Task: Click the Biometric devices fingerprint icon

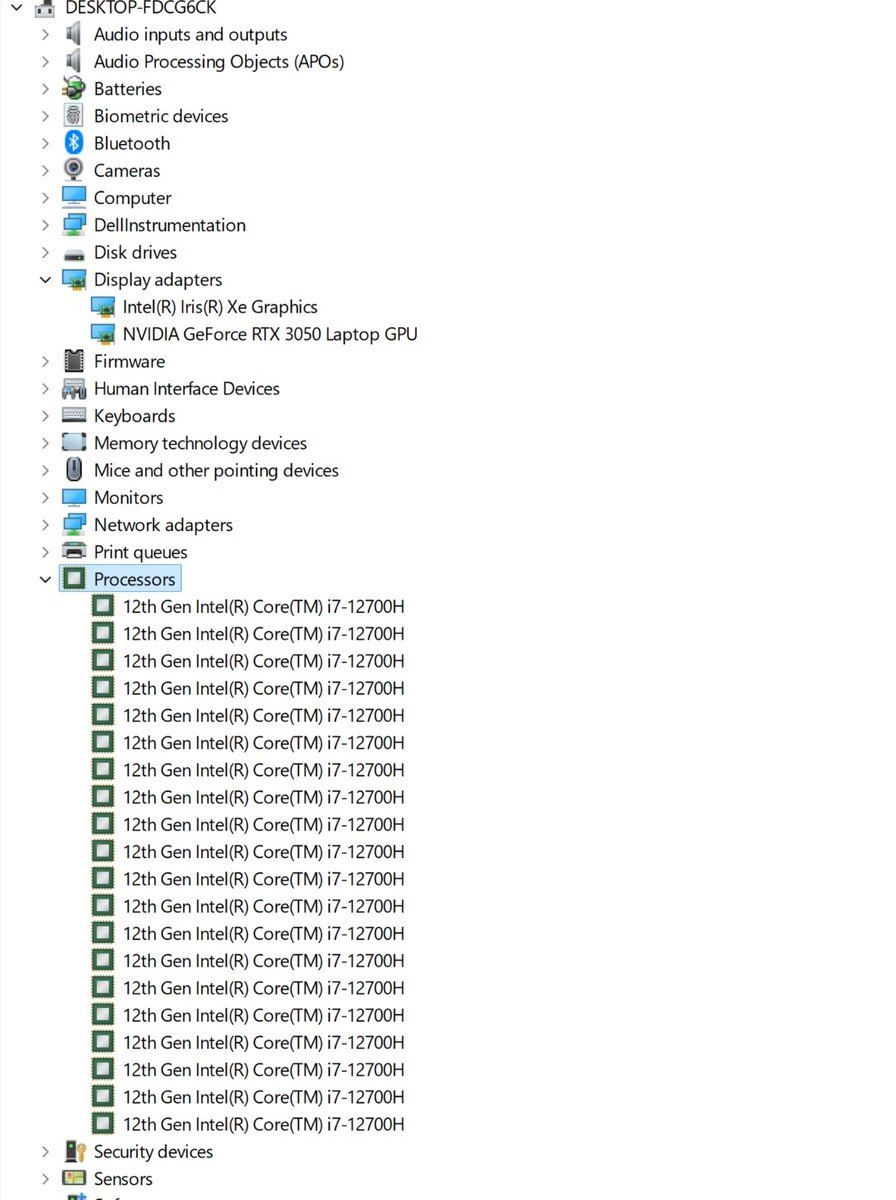Action: click(74, 116)
